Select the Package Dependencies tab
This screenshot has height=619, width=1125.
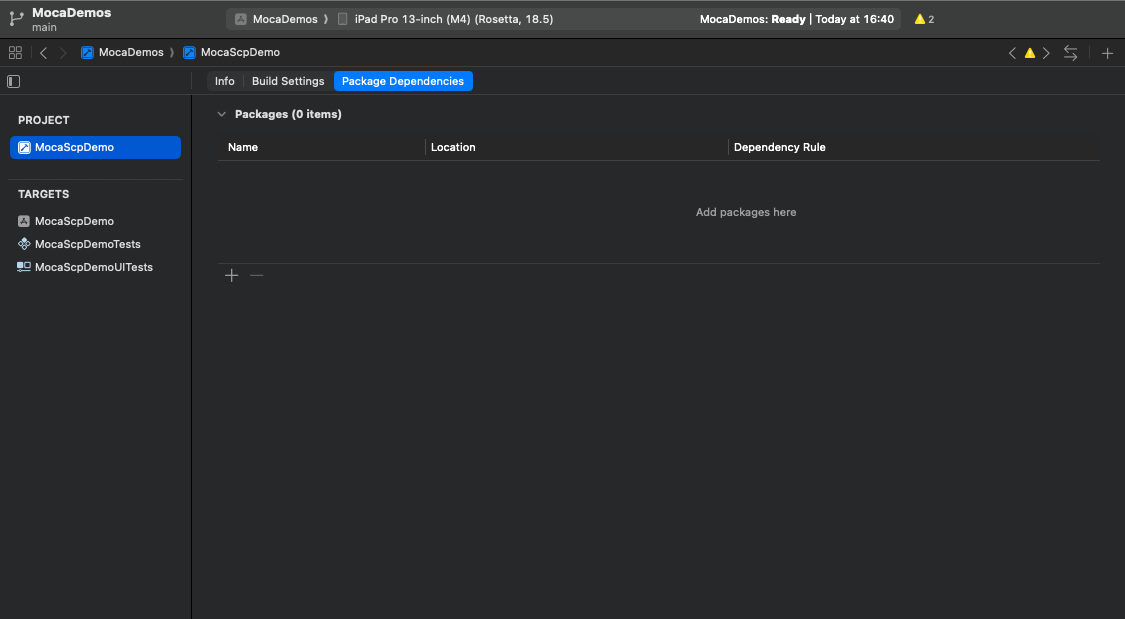point(403,81)
